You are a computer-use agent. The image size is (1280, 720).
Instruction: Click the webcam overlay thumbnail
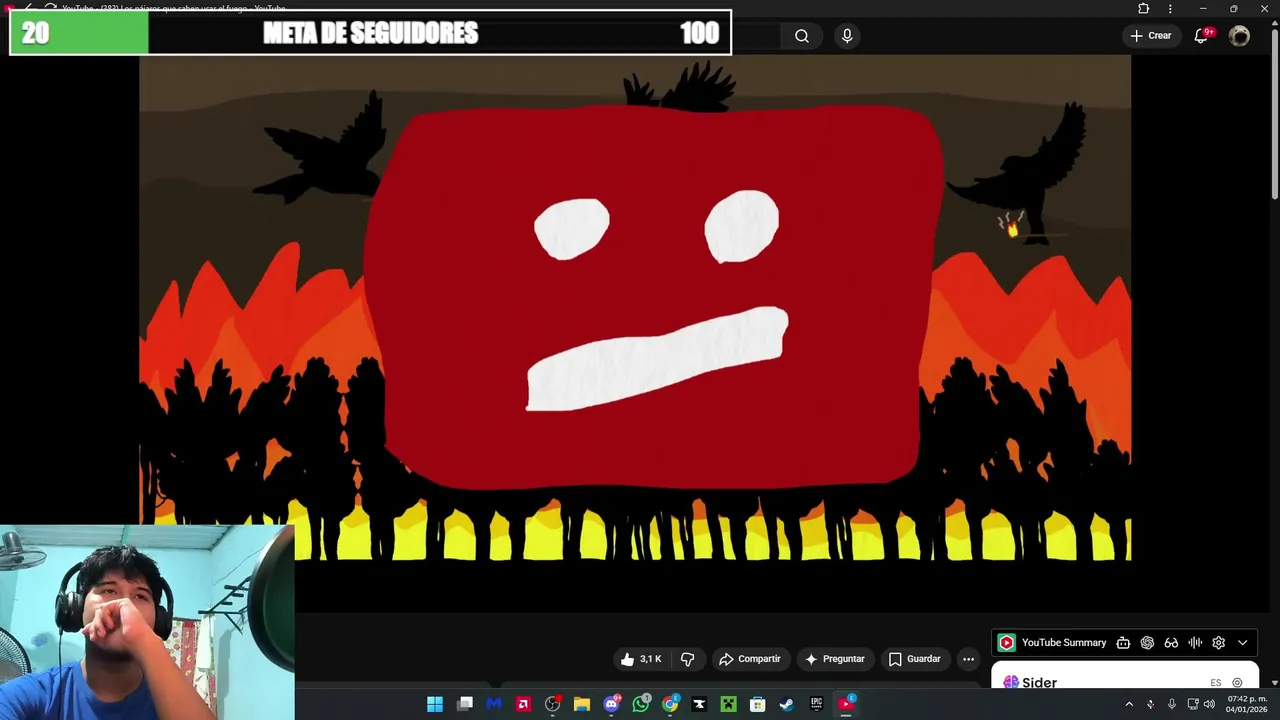(x=147, y=622)
